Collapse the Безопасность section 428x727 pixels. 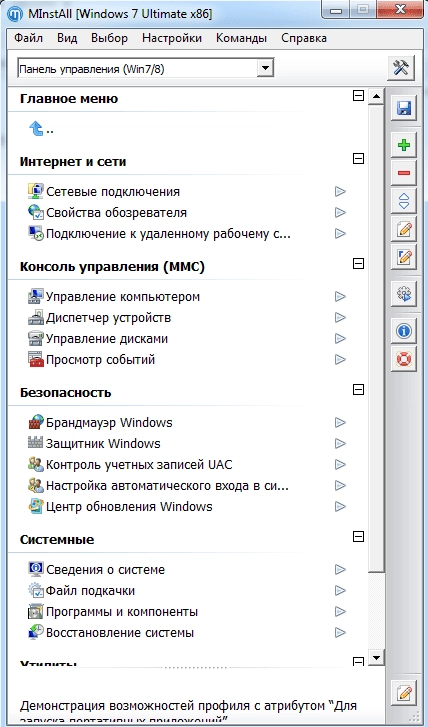pos(358,389)
